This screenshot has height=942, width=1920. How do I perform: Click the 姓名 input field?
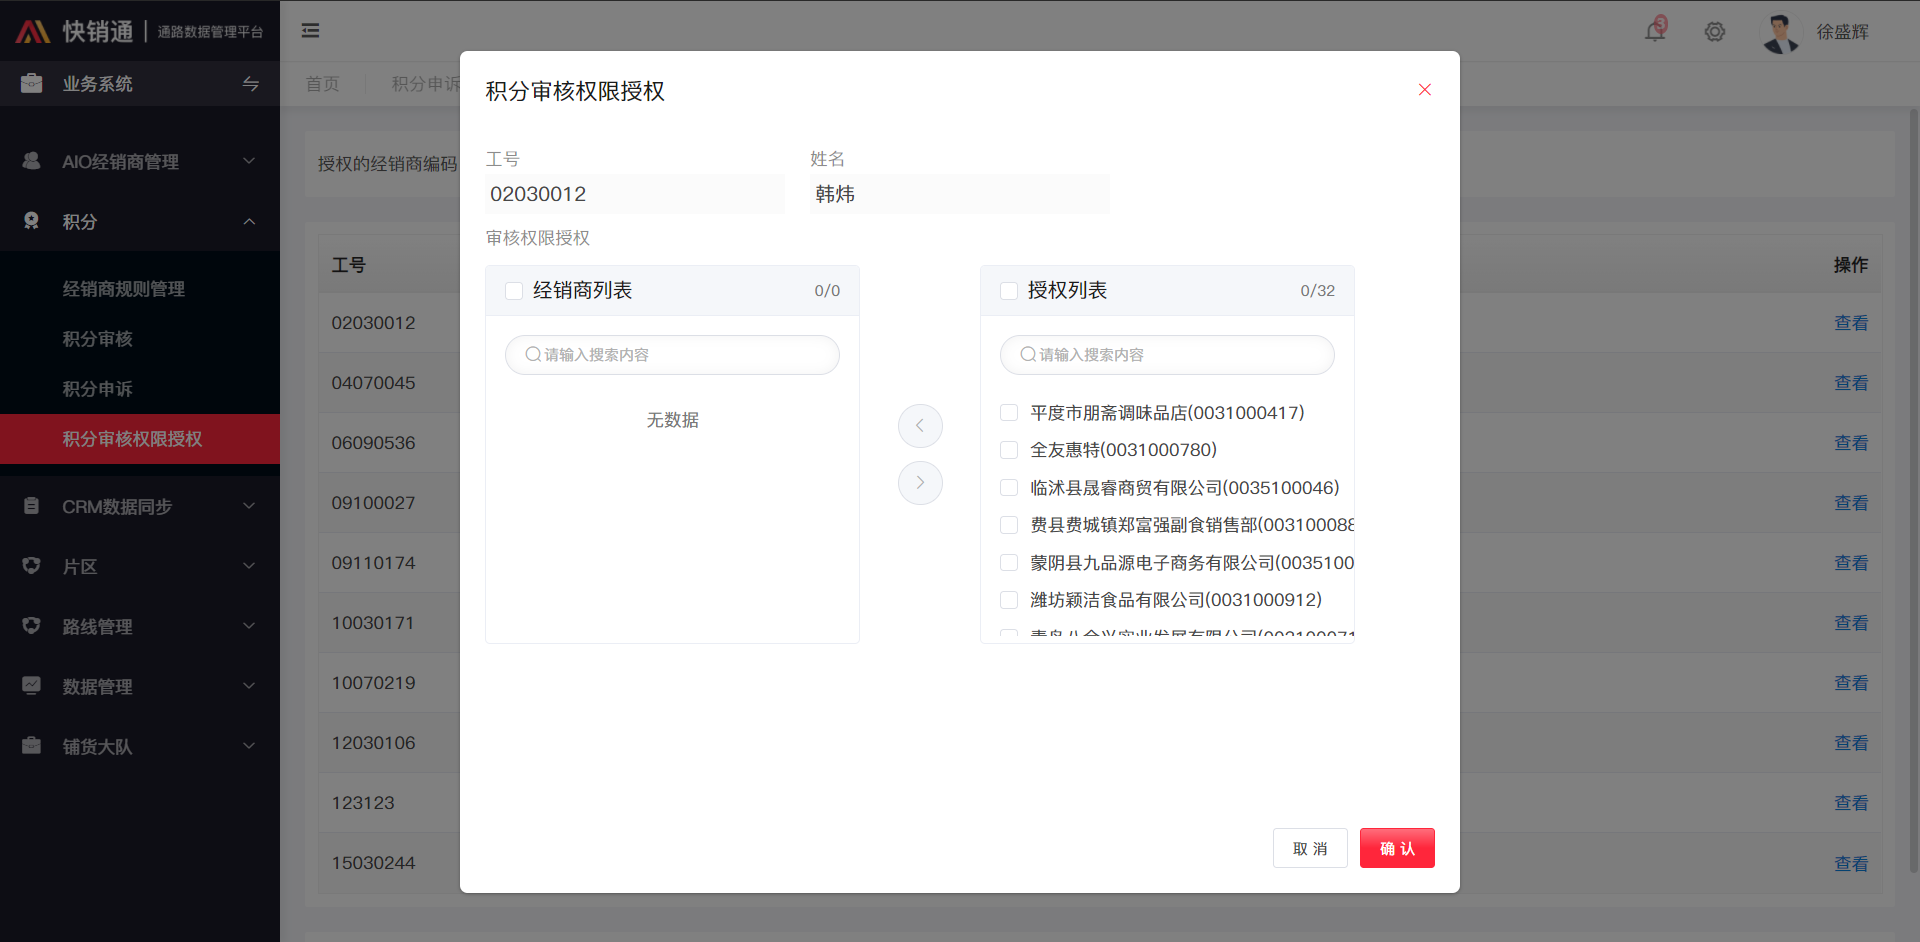pyautogui.click(x=960, y=194)
